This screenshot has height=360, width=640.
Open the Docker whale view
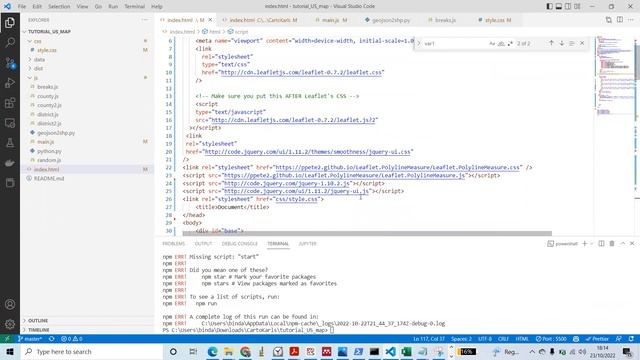pyautogui.click(x=10, y=163)
